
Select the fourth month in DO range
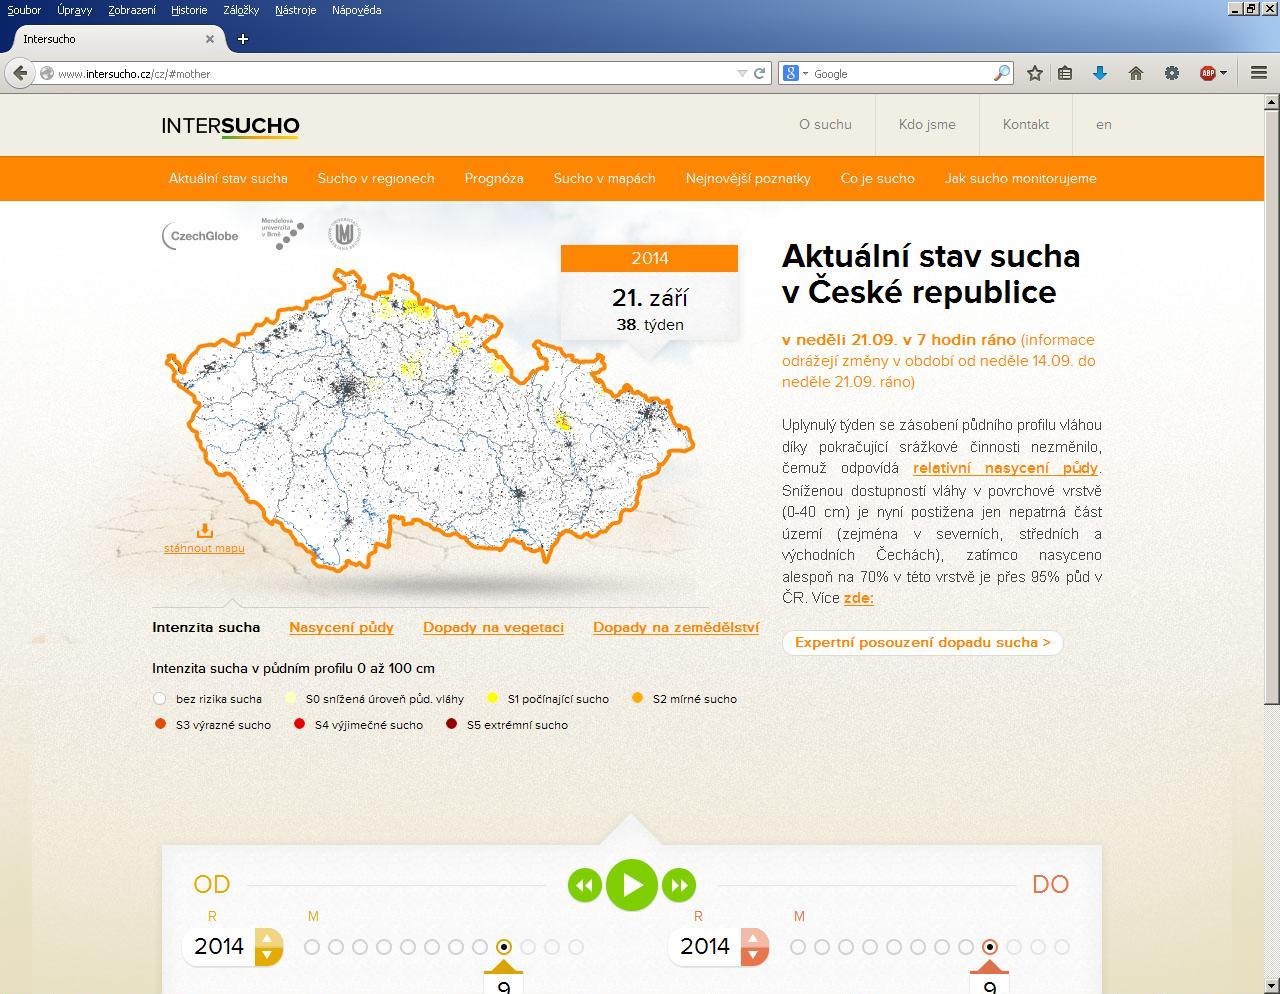click(x=870, y=947)
